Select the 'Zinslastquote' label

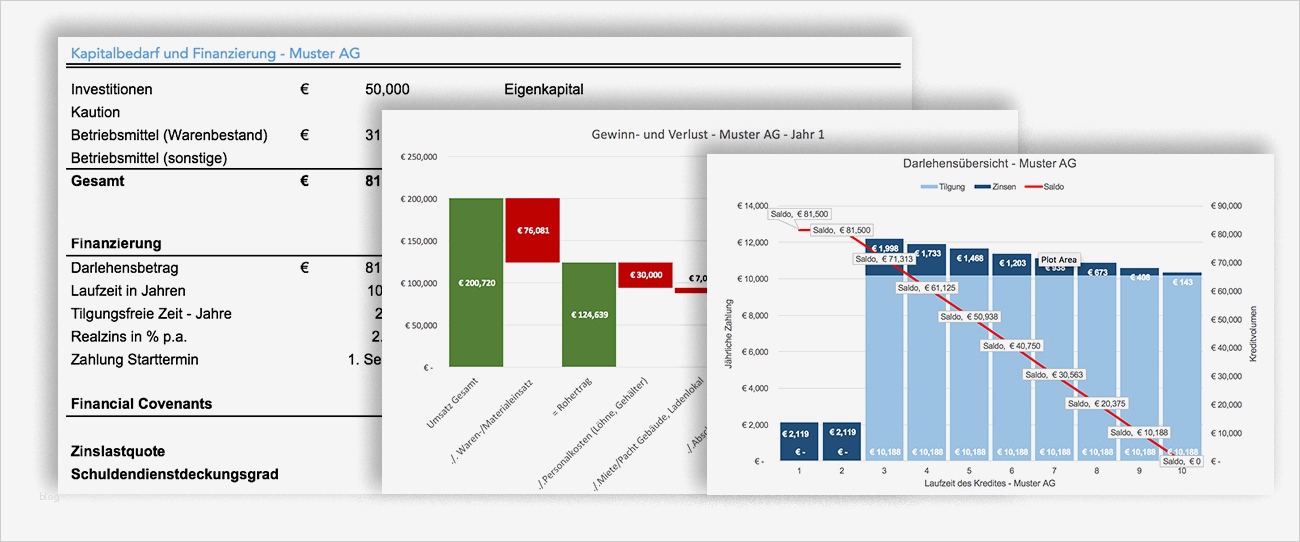coord(118,451)
